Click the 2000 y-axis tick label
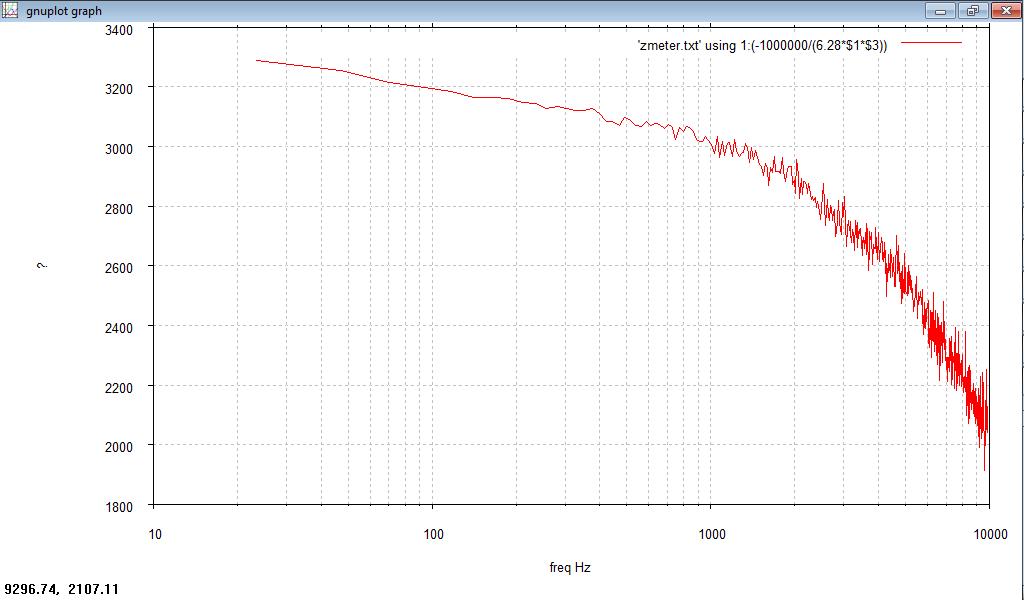Screen dimensions: 1024x600 [x=119, y=447]
